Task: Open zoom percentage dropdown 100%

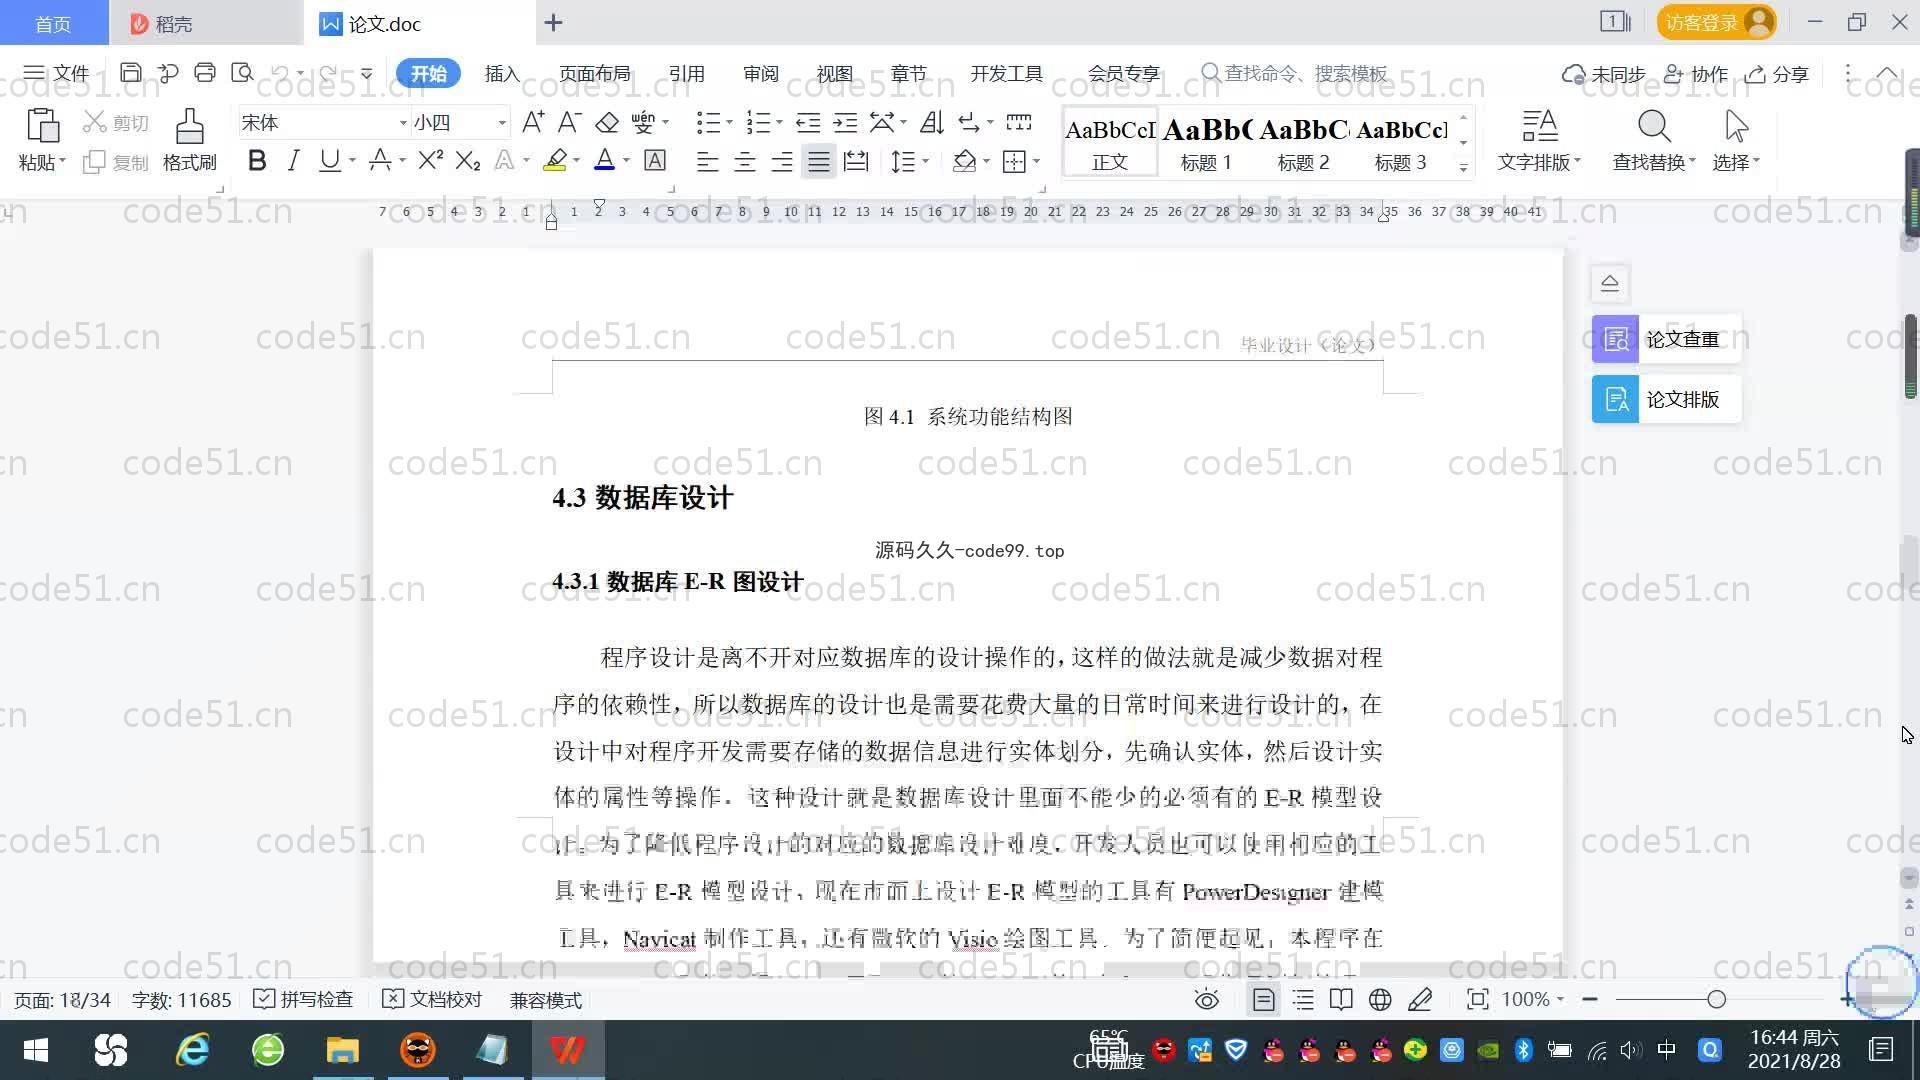Action: pos(1532,1000)
